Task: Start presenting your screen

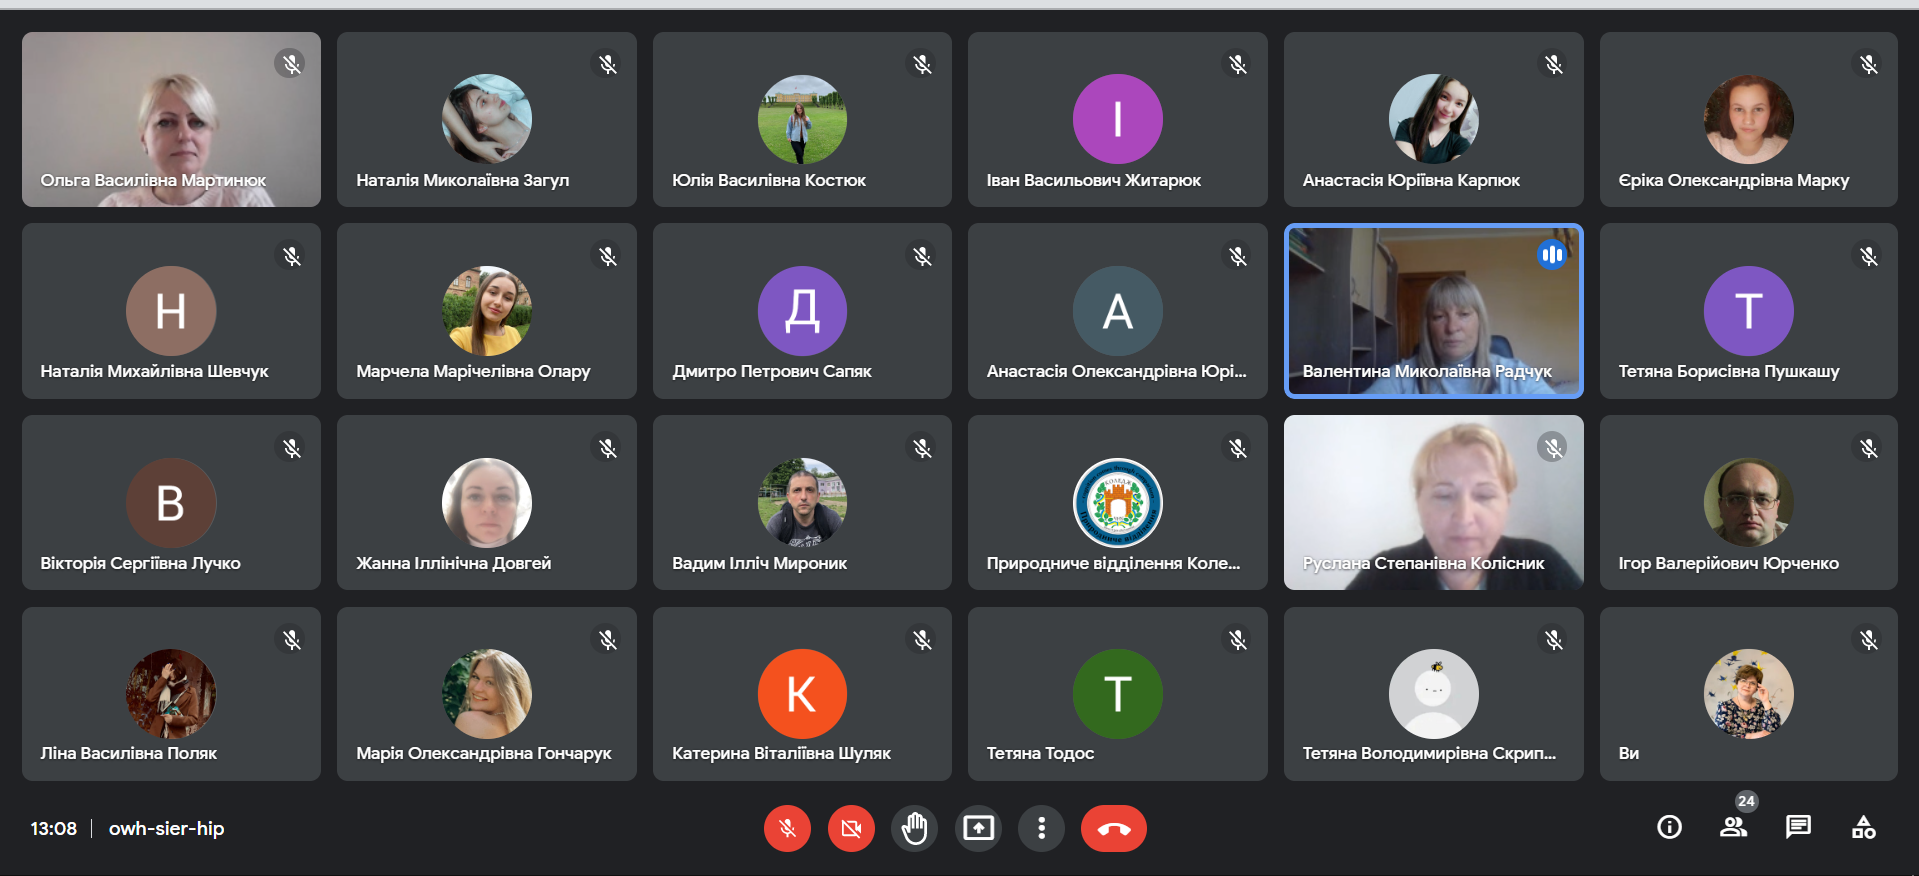Action: (978, 828)
